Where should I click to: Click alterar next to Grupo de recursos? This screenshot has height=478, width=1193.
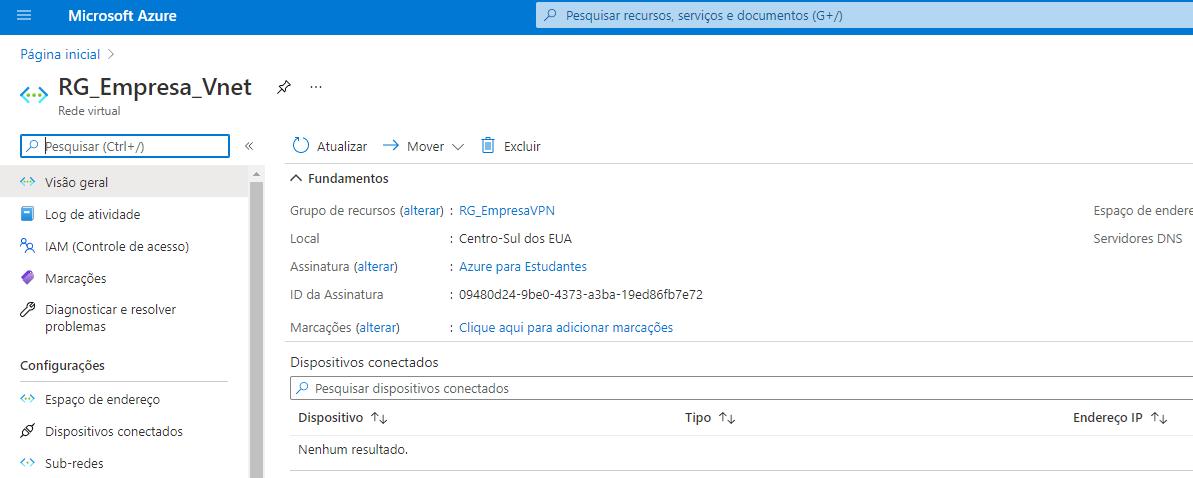click(x=422, y=211)
